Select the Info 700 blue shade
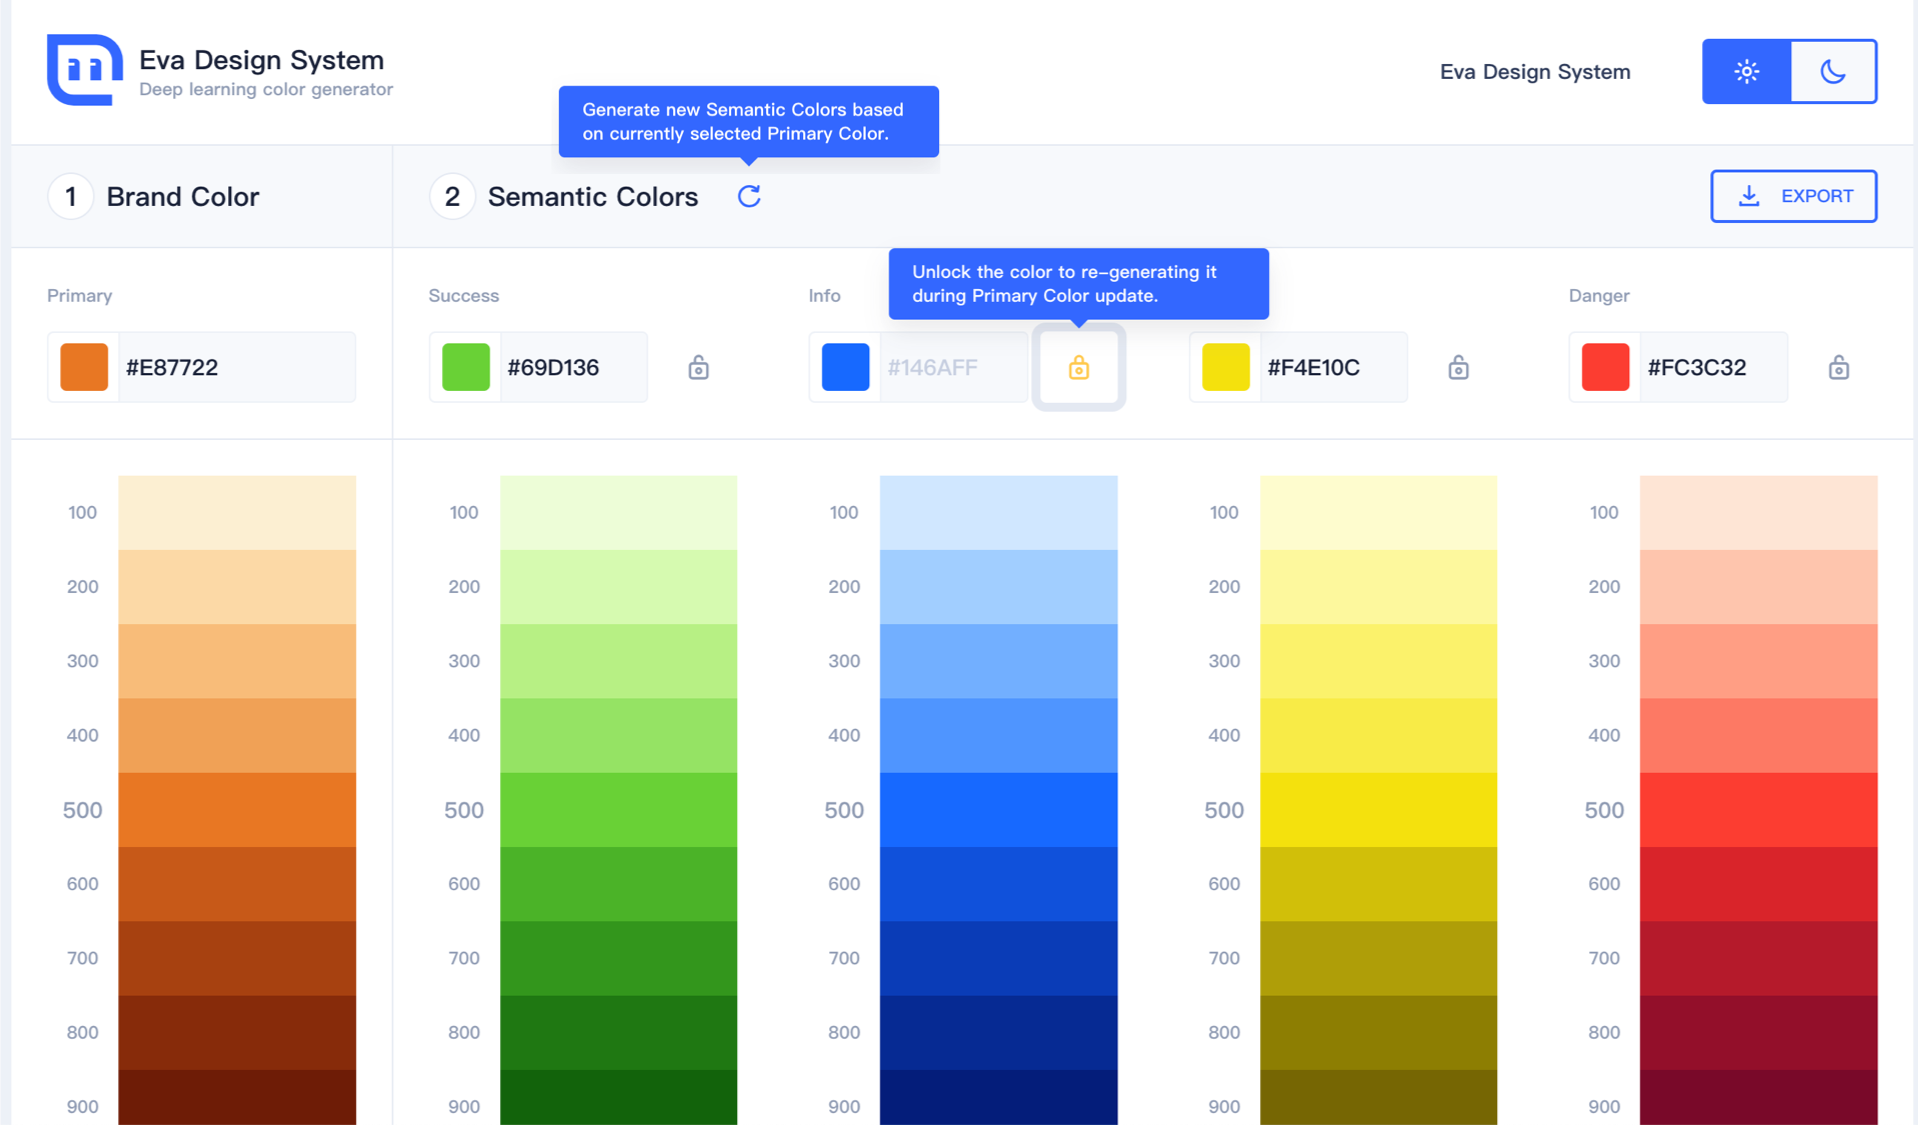 tap(998, 957)
